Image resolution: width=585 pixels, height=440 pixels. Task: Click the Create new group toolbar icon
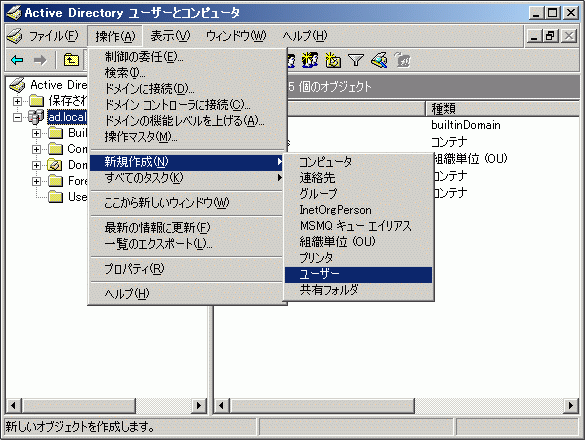[310, 60]
